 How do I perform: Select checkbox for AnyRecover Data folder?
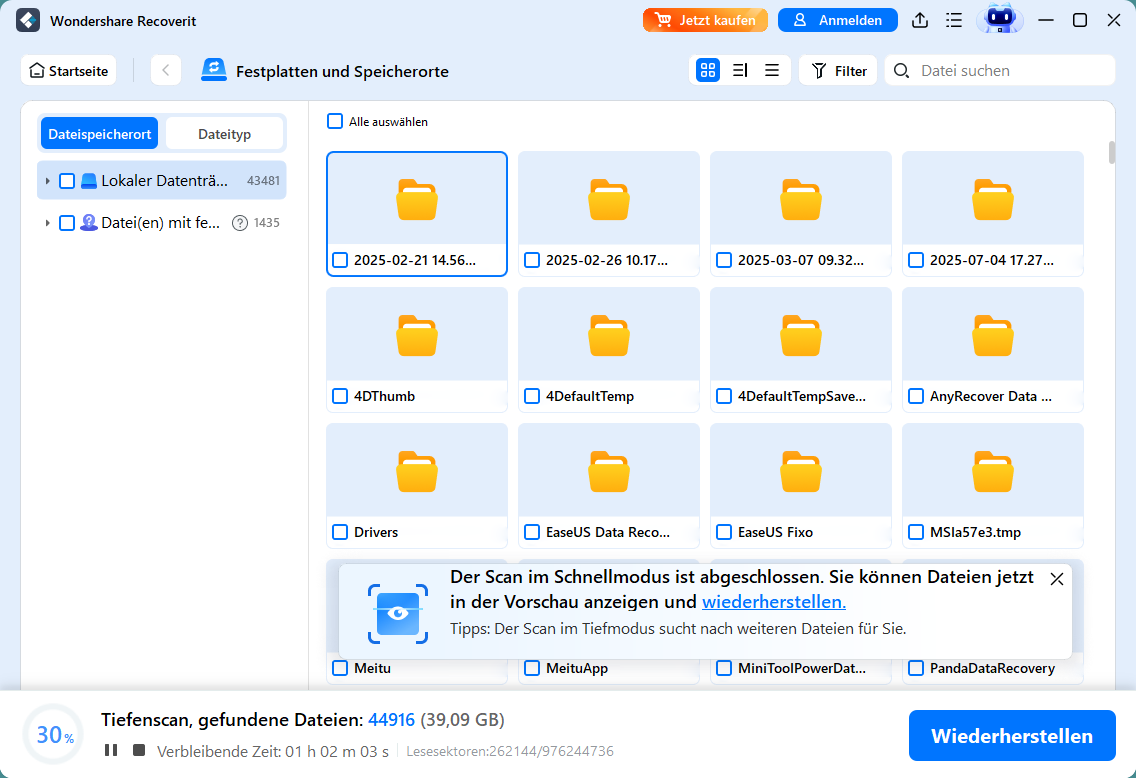916,396
